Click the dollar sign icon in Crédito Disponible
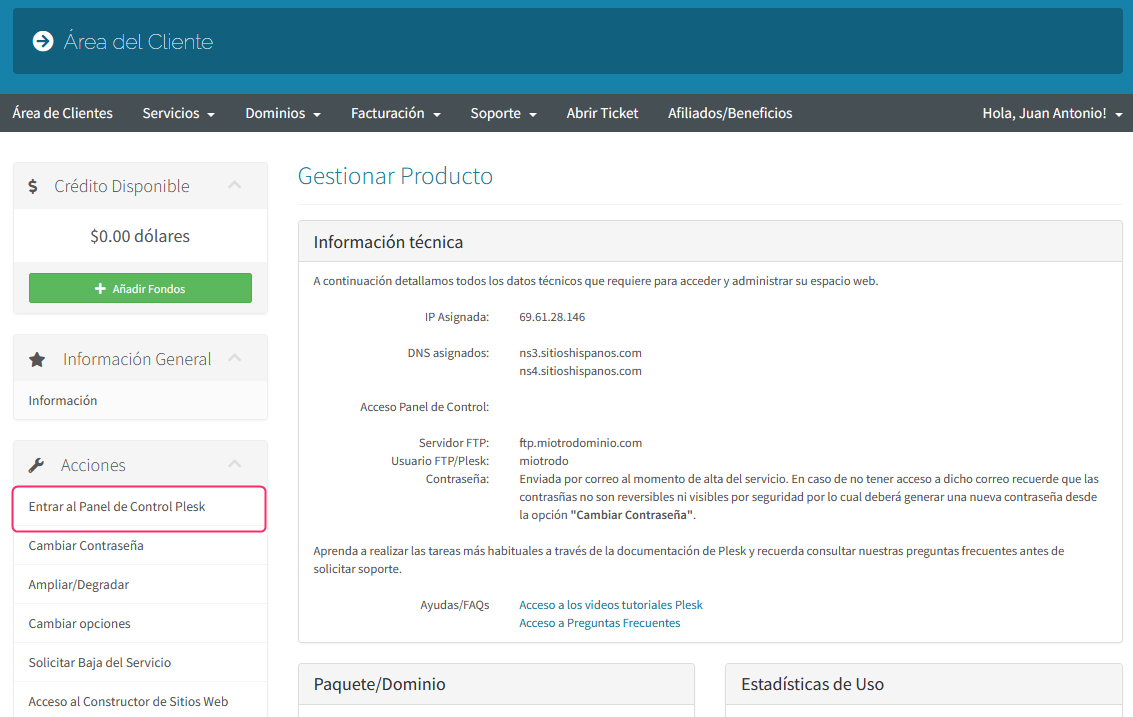The height and width of the screenshot is (717, 1133). tap(33, 186)
